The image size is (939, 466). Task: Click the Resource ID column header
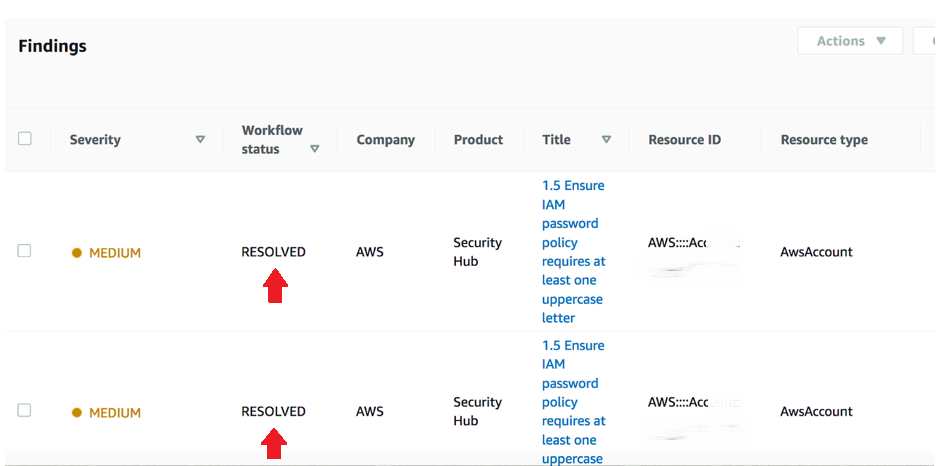tap(684, 140)
